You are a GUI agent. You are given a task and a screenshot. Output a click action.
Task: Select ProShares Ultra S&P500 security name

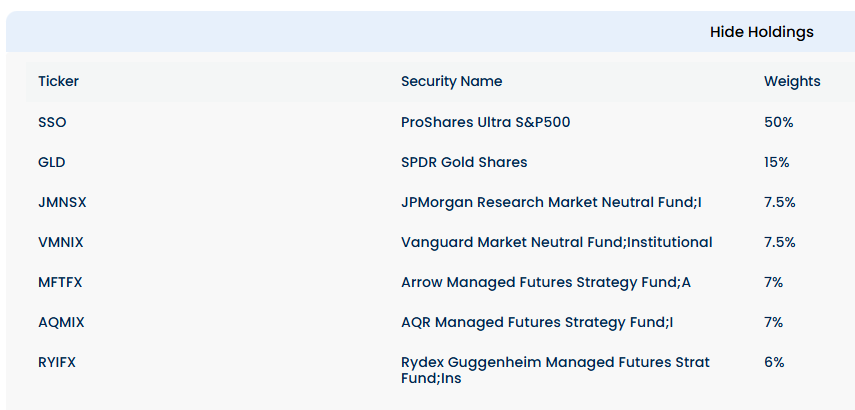485,122
